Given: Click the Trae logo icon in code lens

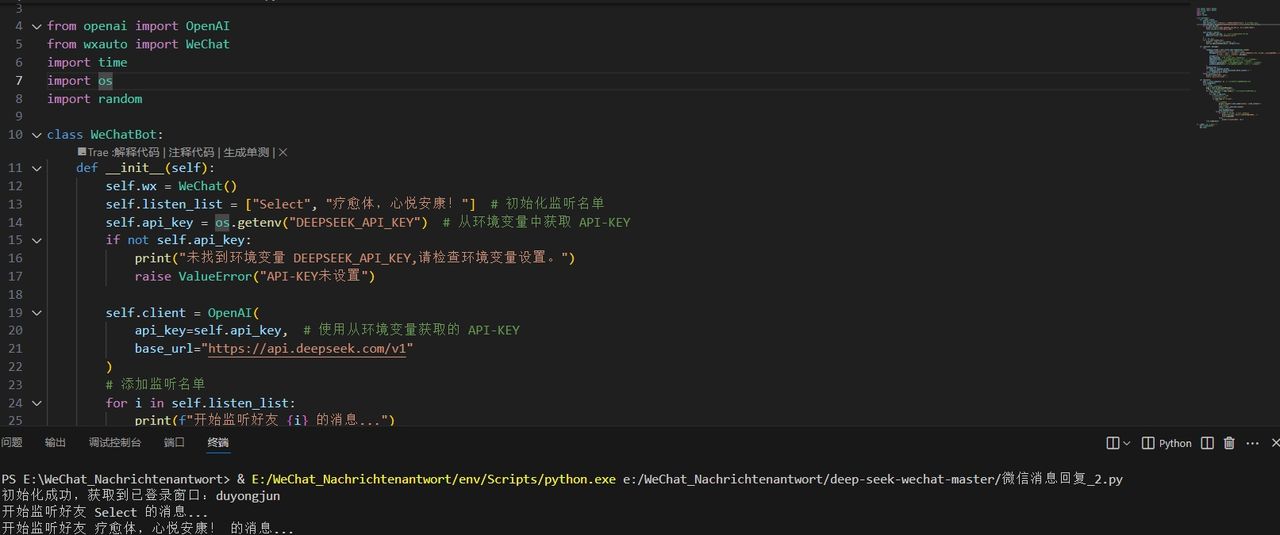Looking at the screenshot, I should [82, 152].
